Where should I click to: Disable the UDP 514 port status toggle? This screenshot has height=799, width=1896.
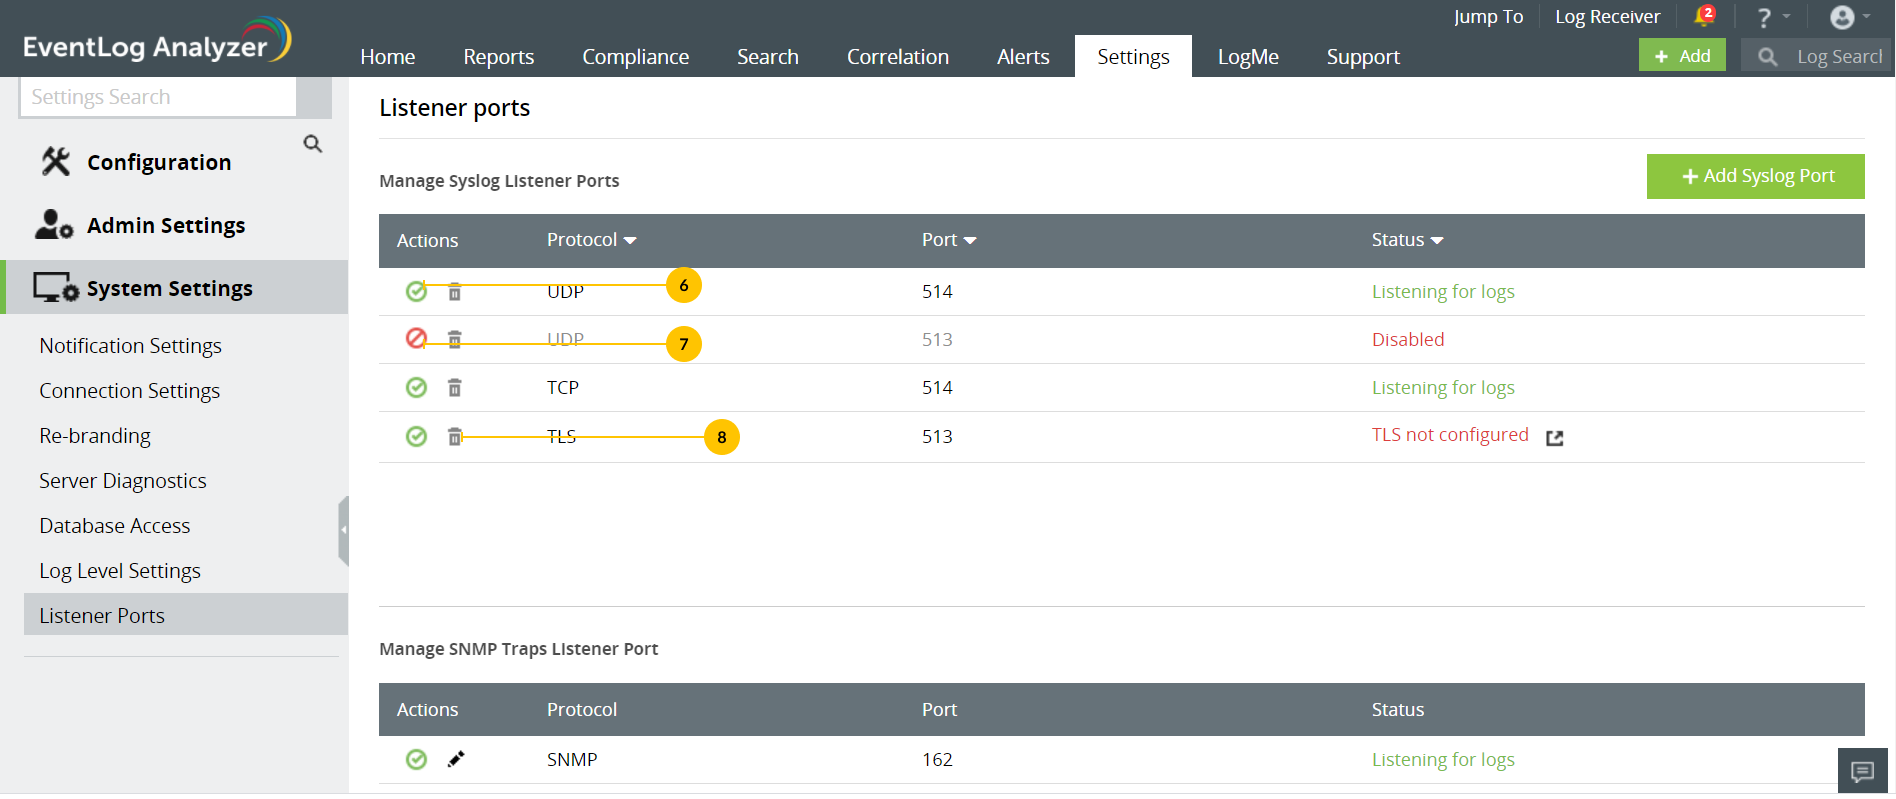tap(416, 291)
